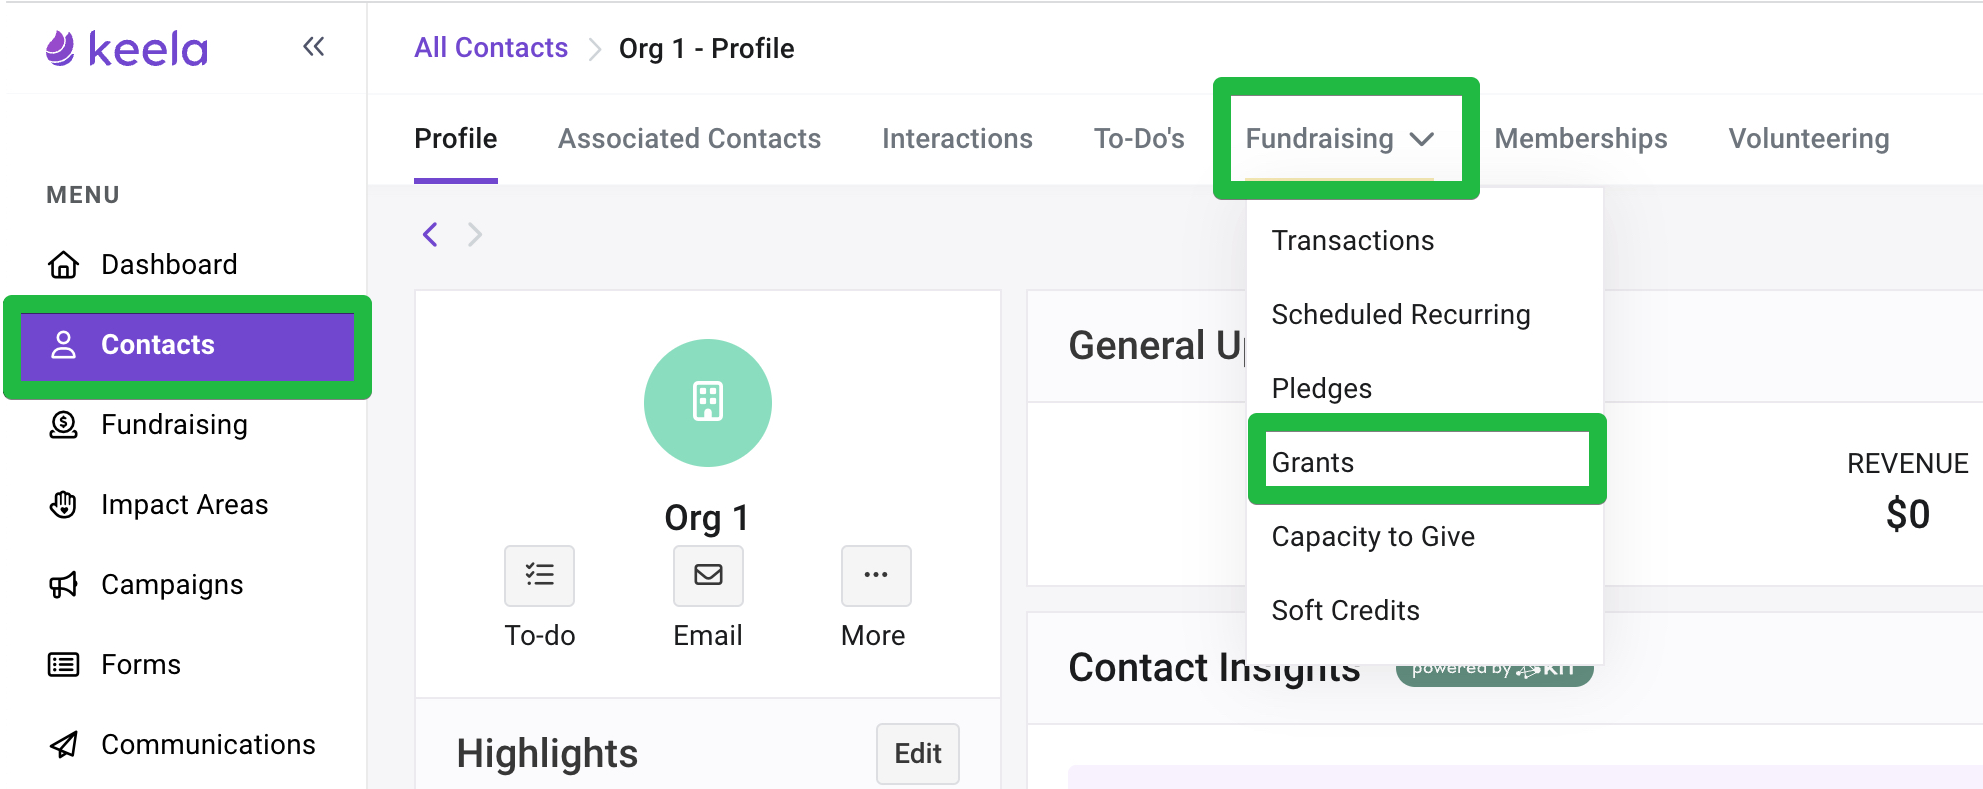This screenshot has height=789, width=1983.
Task: Choose Transactions in the dropdown menu
Action: pyautogui.click(x=1353, y=240)
